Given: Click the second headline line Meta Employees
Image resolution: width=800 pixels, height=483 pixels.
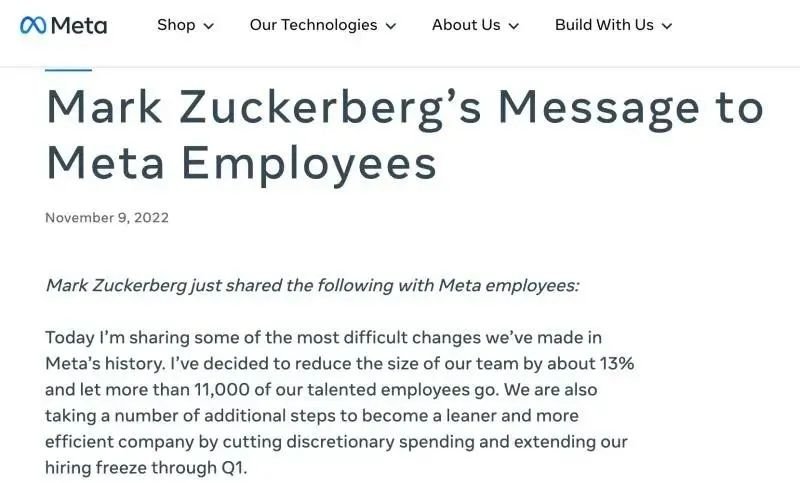Looking at the screenshot, I should point(241,163).
